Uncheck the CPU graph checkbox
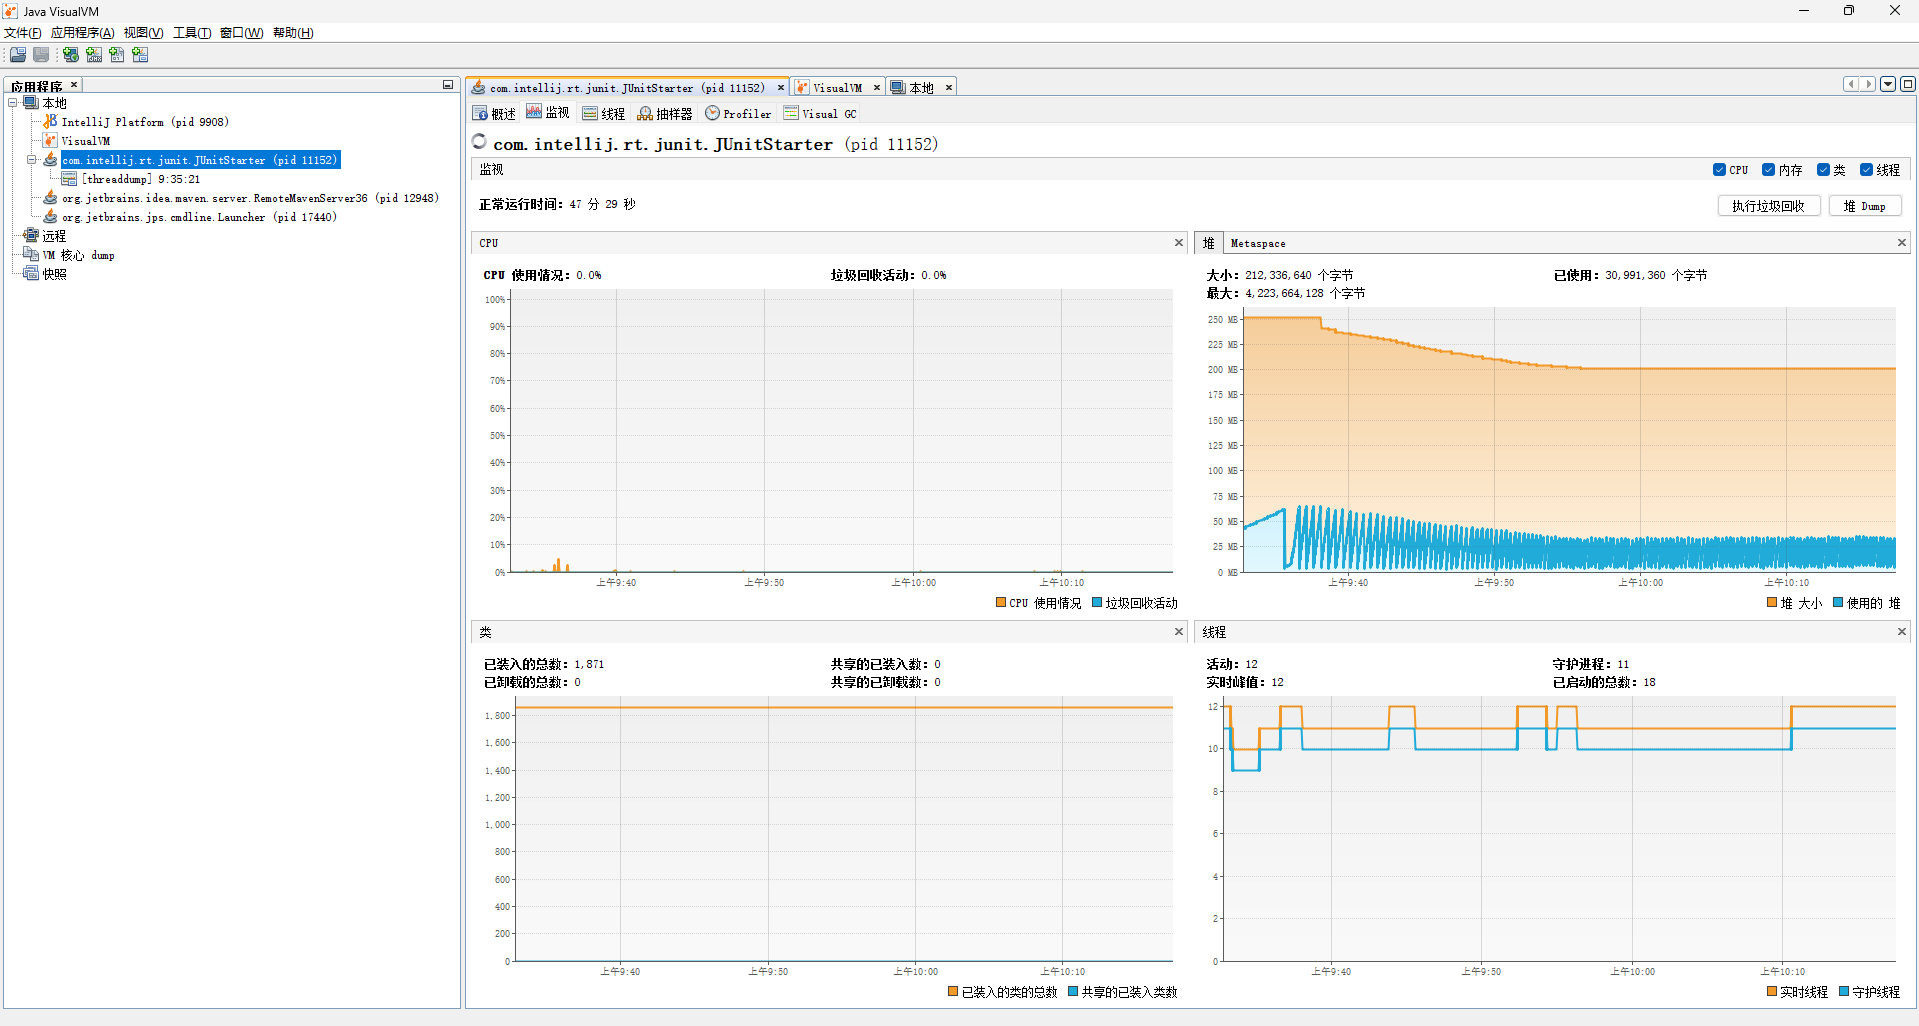Viewport: 1919px width, 1026px height. 1719,170
